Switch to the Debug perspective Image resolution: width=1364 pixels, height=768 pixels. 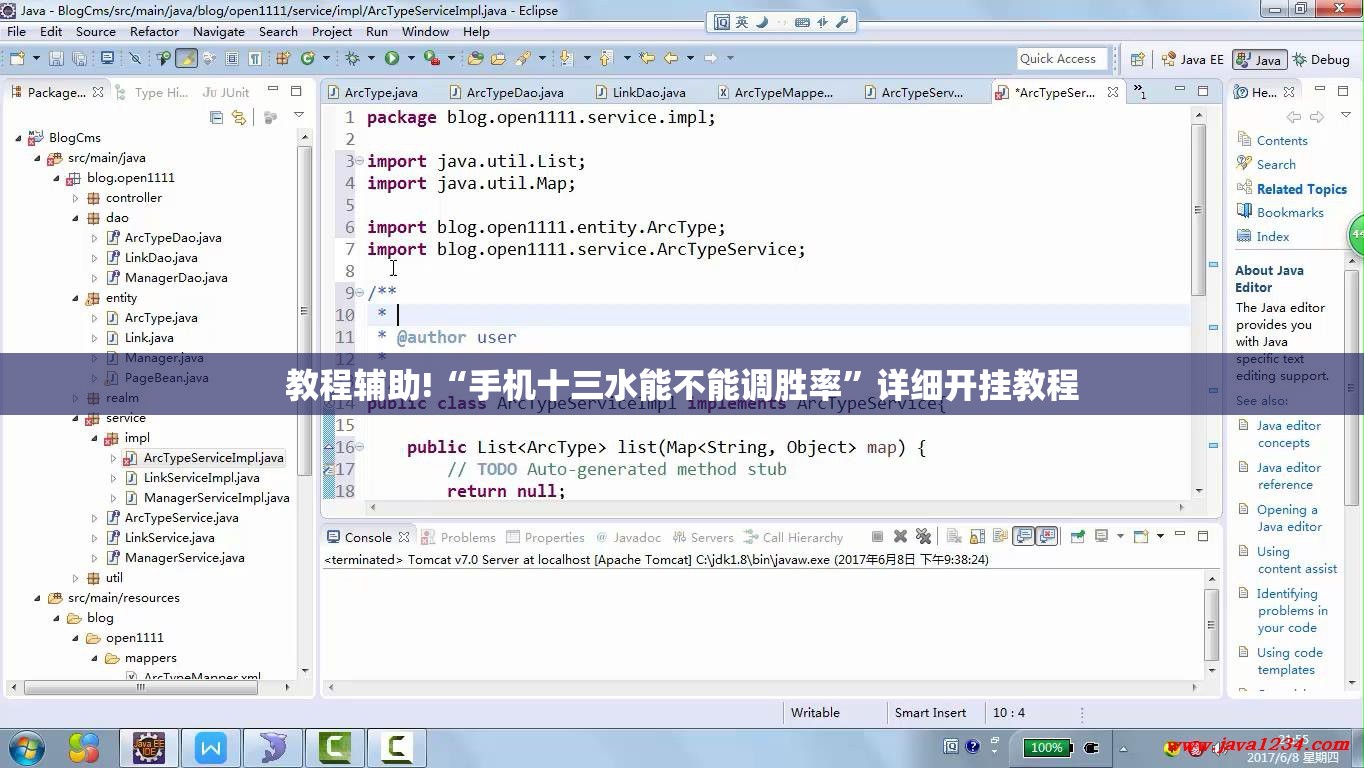coord(1320,59)
